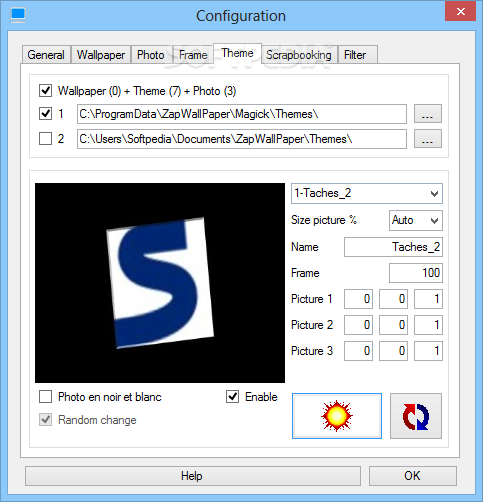This screenshot has height=502, width=483.
Task: Check Photo en noir et blanc
Action: point(45,397)
